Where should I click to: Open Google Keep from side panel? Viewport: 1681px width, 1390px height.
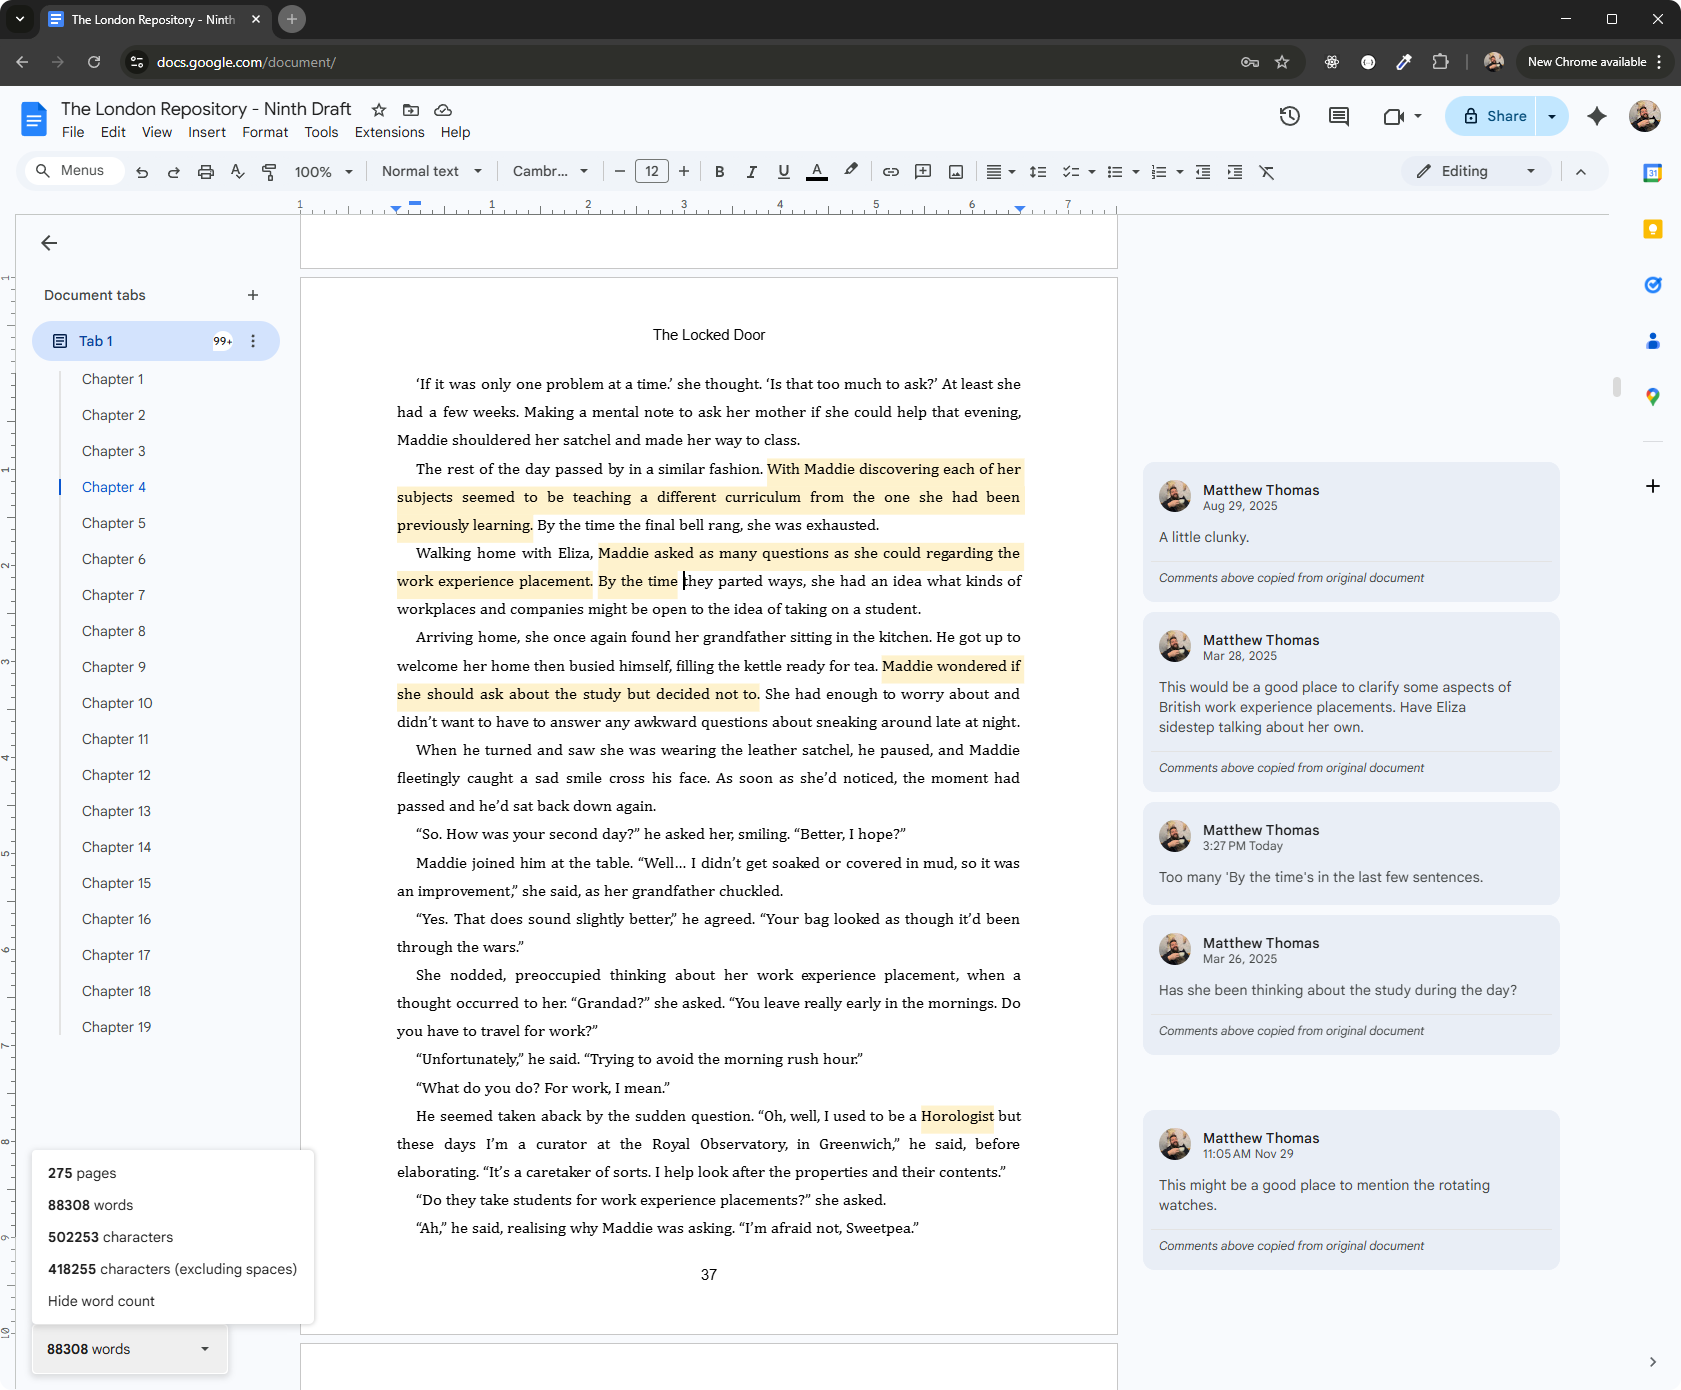[1653, 229]
